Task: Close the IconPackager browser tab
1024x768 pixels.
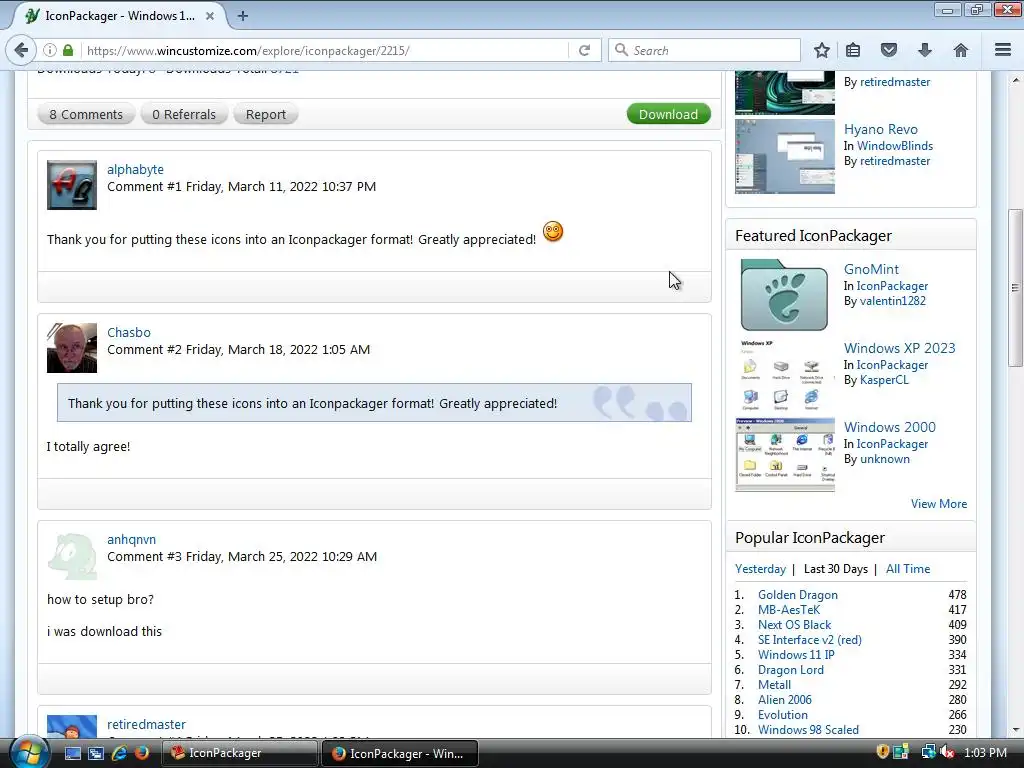Action: click(210, 16)
